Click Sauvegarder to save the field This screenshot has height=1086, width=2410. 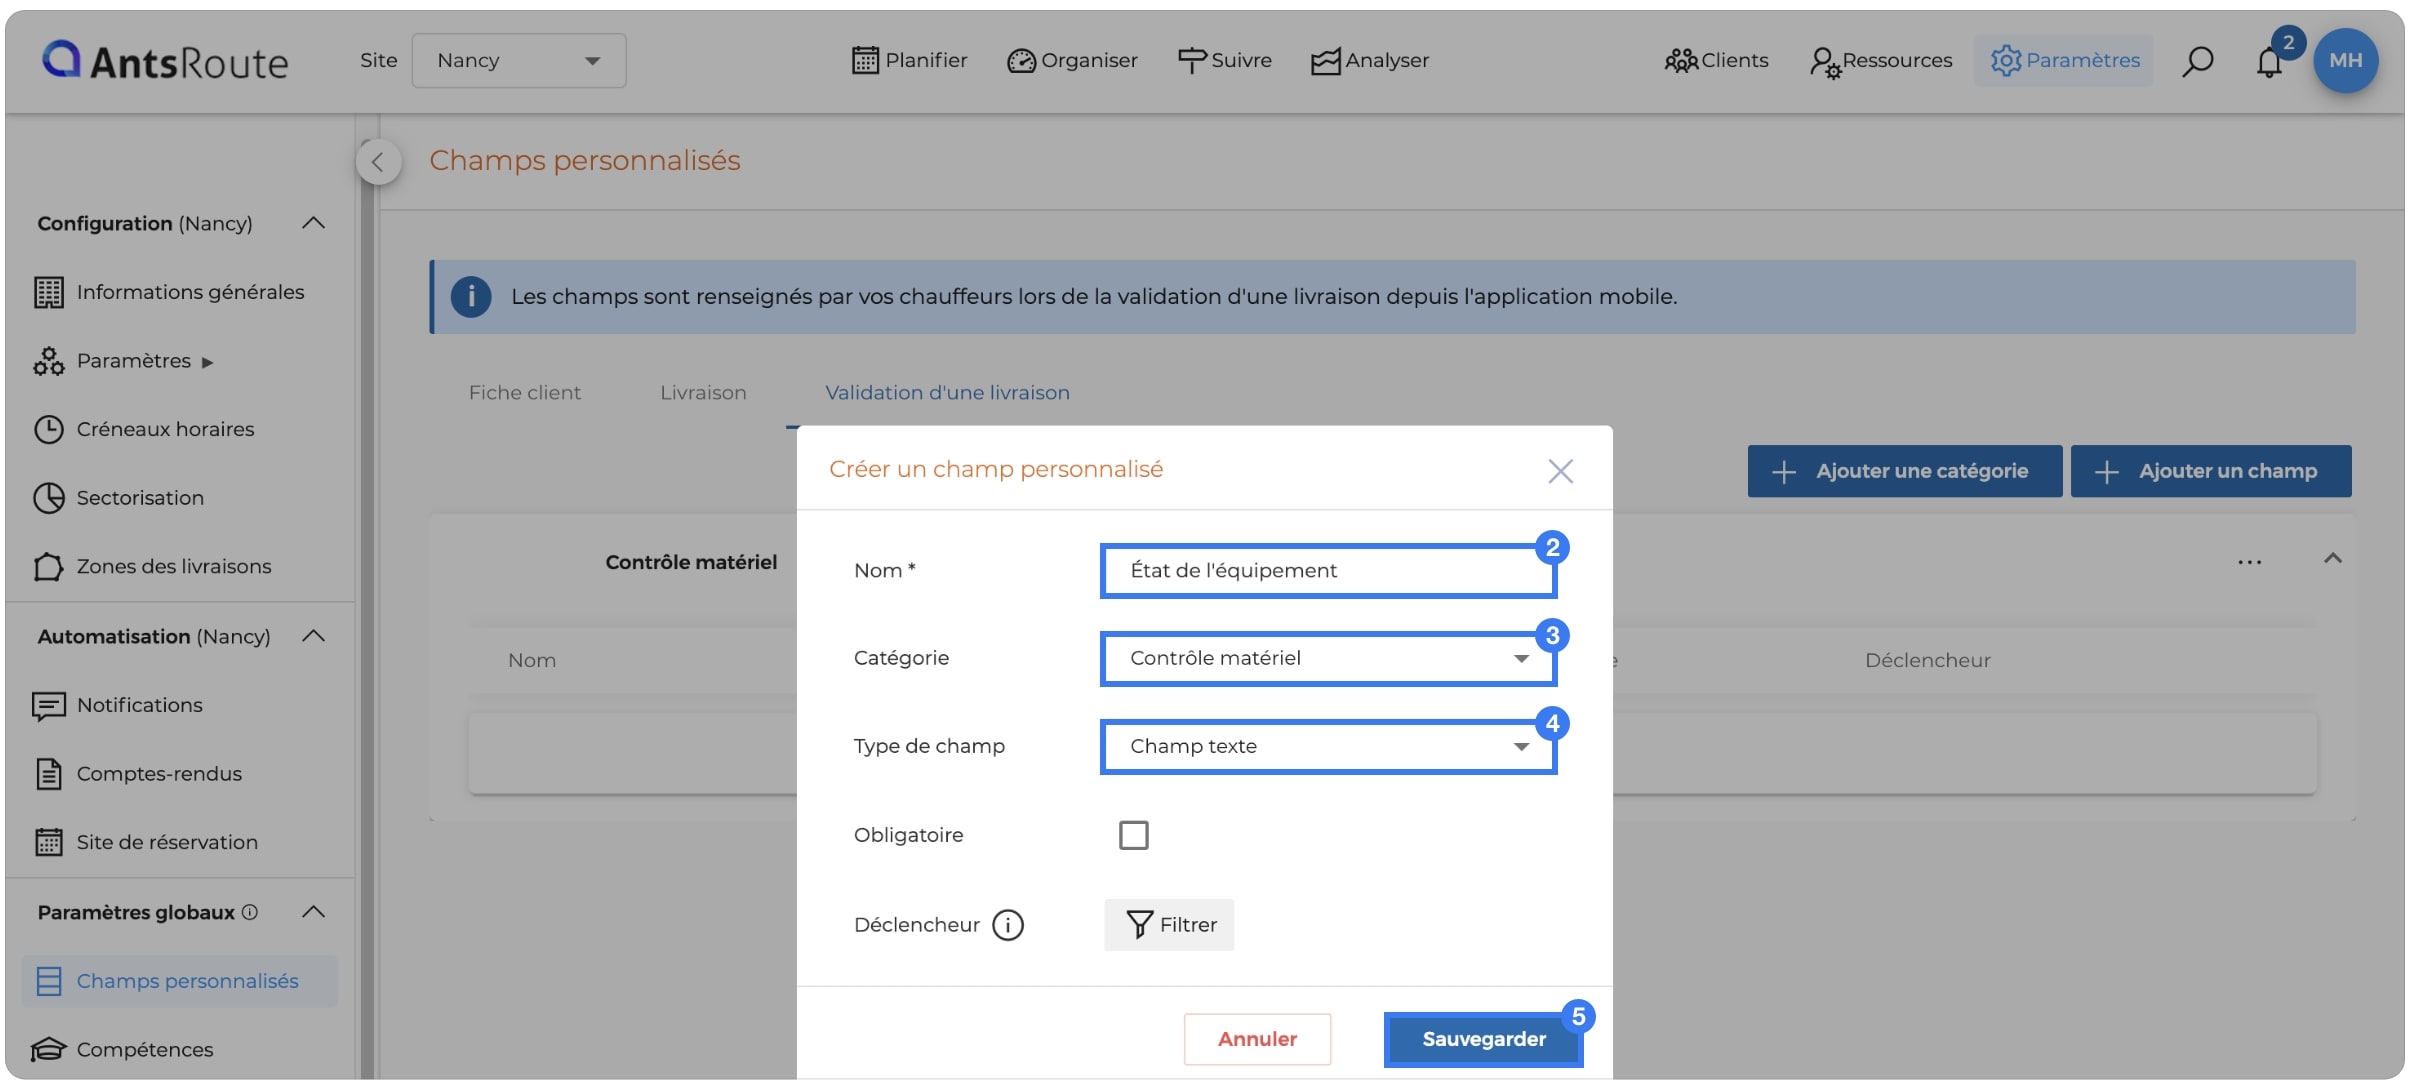[x=1483, y=1039]
